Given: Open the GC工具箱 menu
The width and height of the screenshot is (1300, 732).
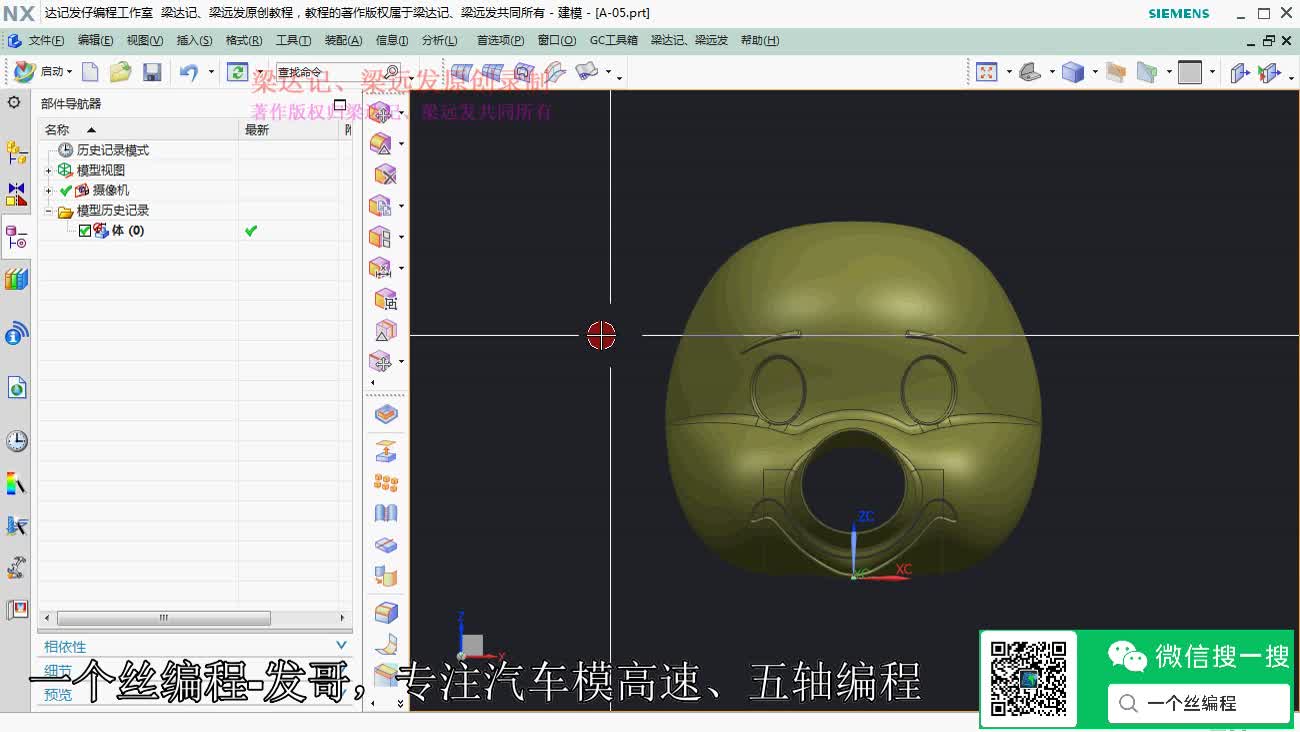Looking at the screenshot, I should (613, 40).
